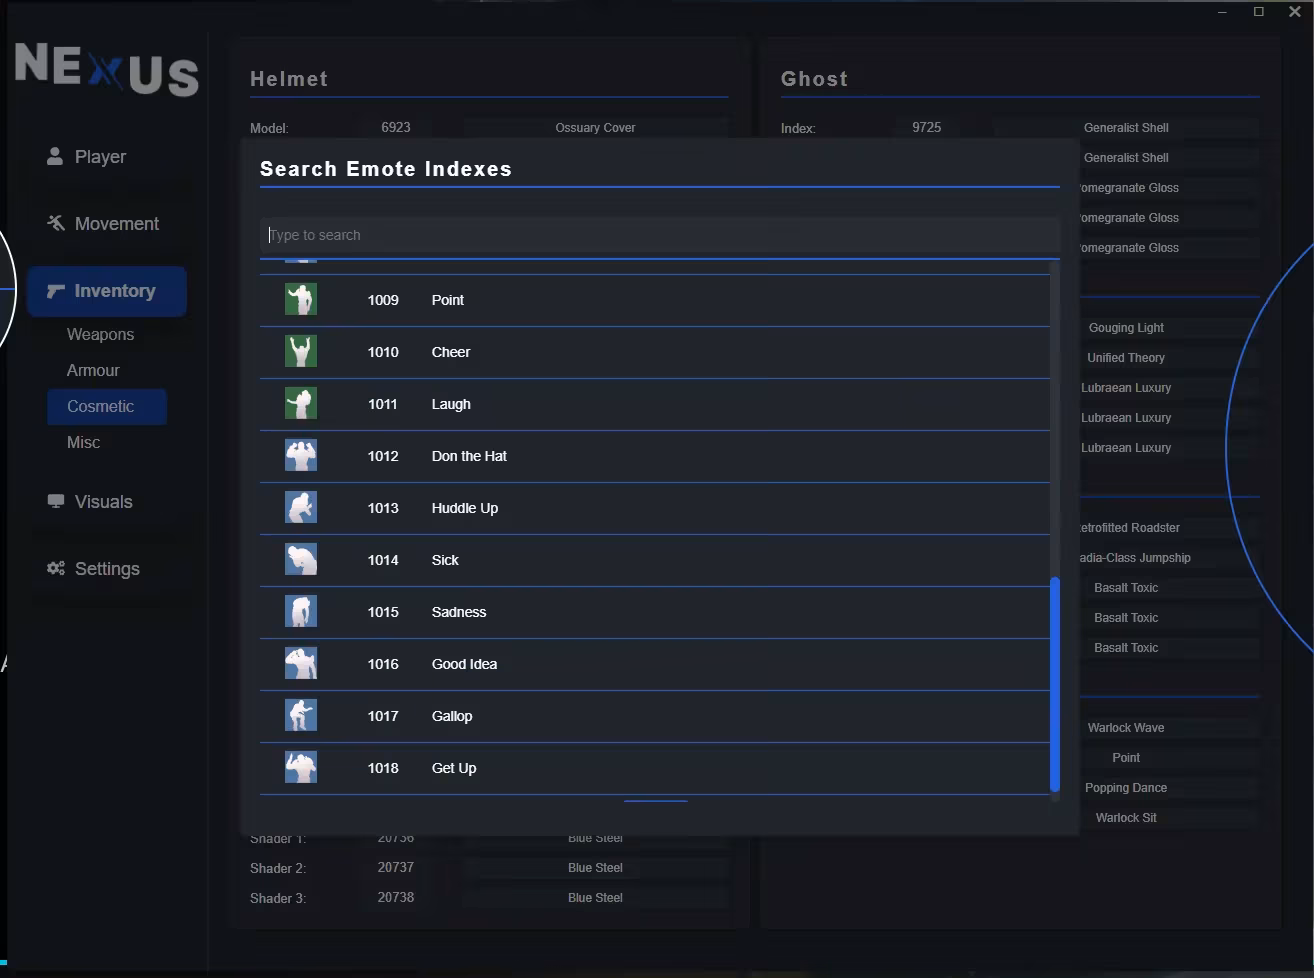The height and width of the screenshot is (978, 1314).
Task: Click the Unified Theory button
Action: pyautogui.click(x=1126, y=358)
